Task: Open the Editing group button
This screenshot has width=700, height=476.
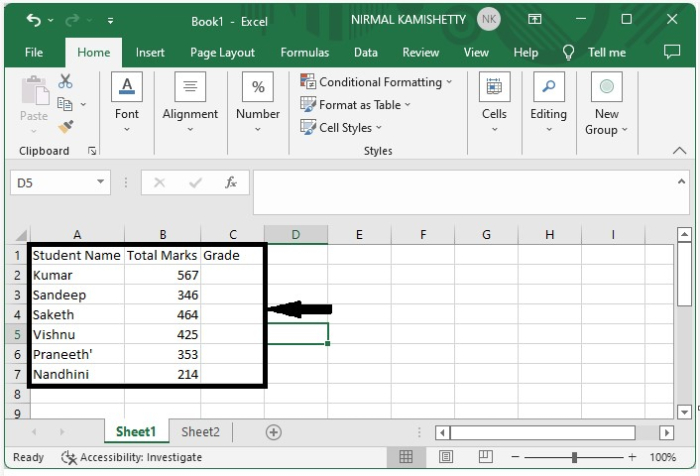Action: 549,103
